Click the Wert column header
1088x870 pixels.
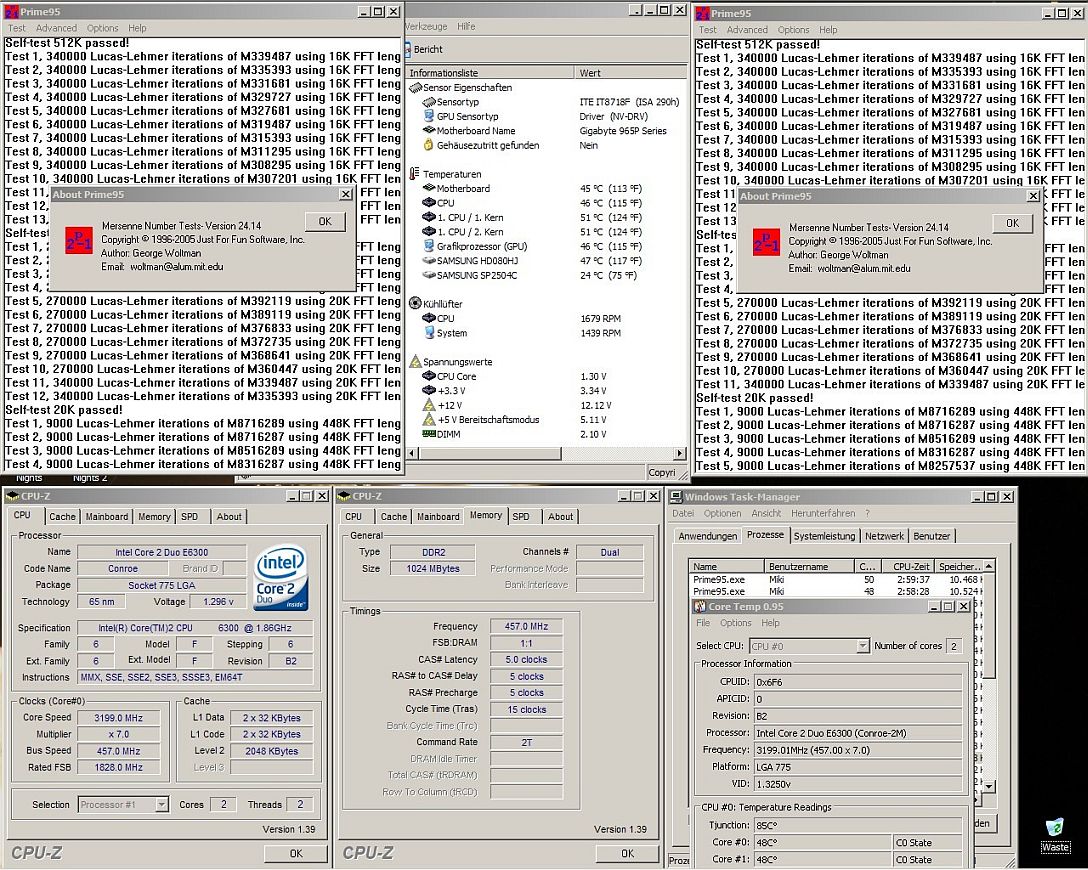630,73
